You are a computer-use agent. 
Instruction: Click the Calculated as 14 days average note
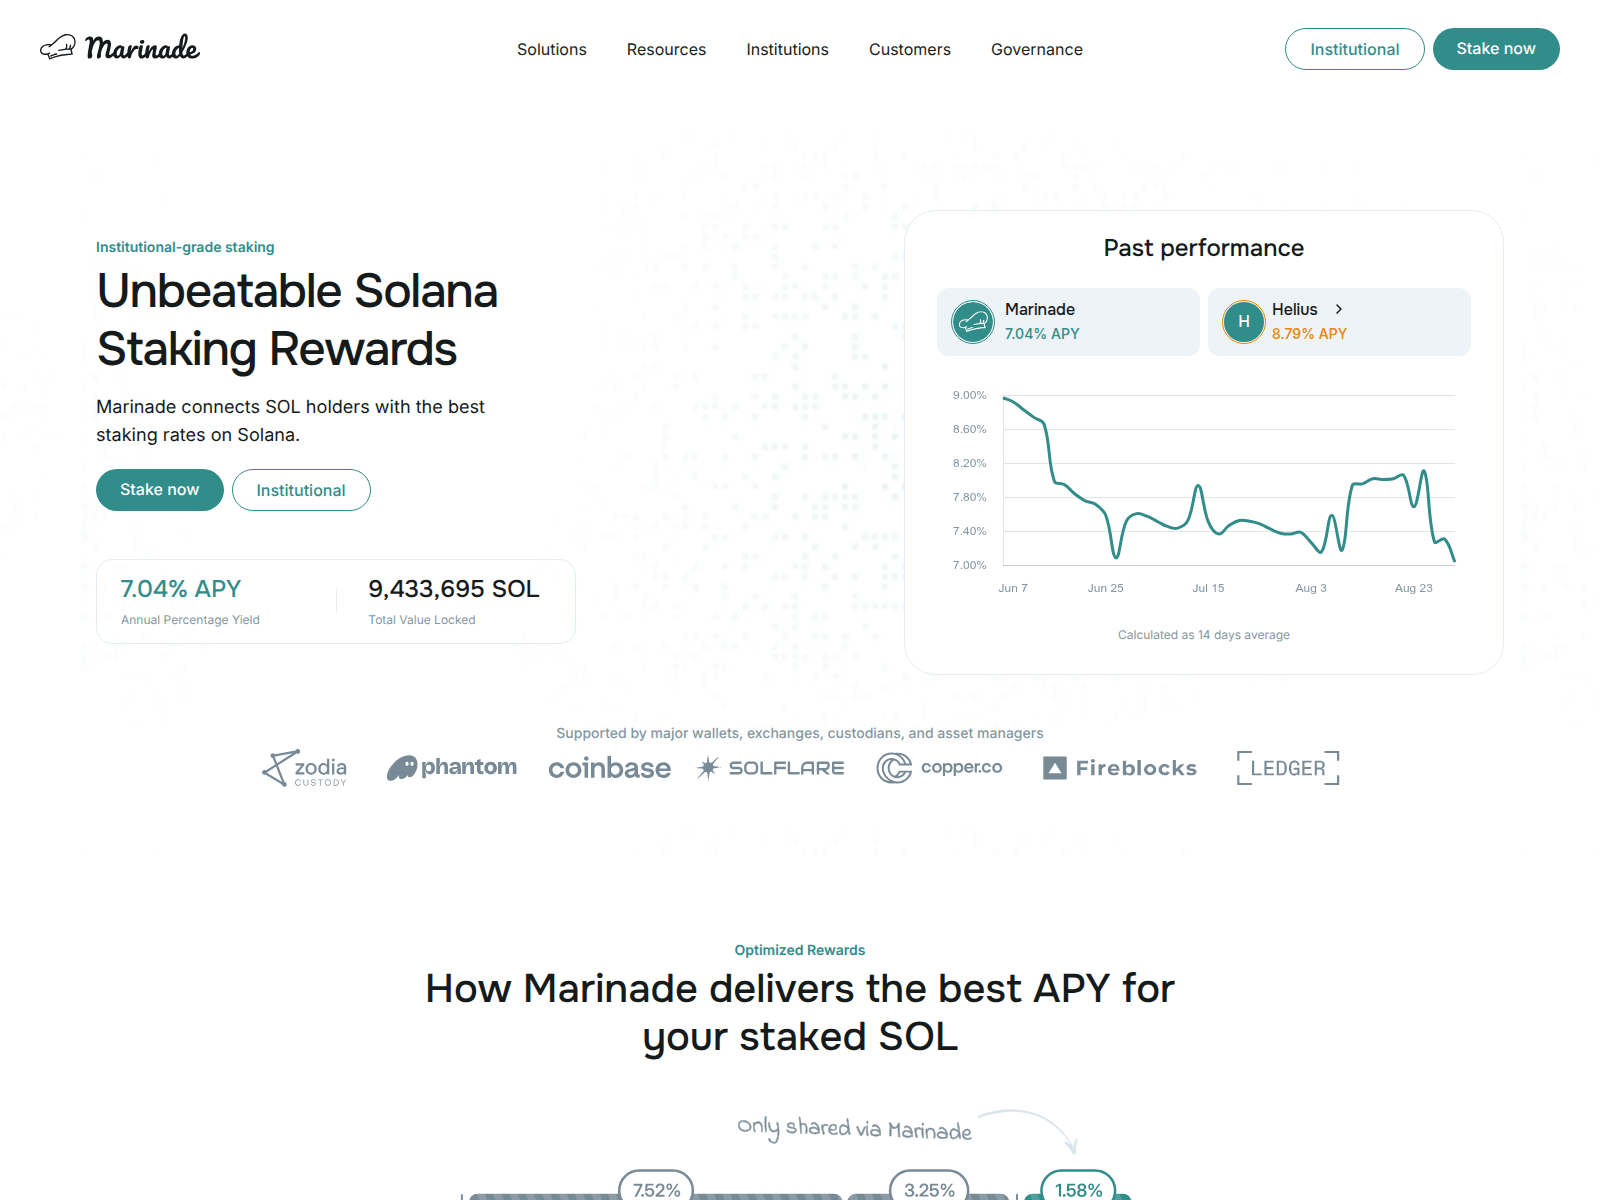coord(1204,635)
